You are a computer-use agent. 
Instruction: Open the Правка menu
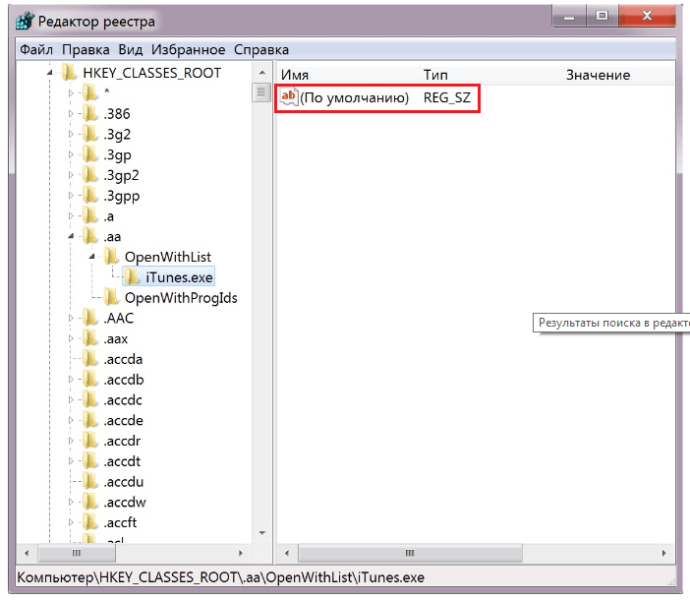point(85,49)
